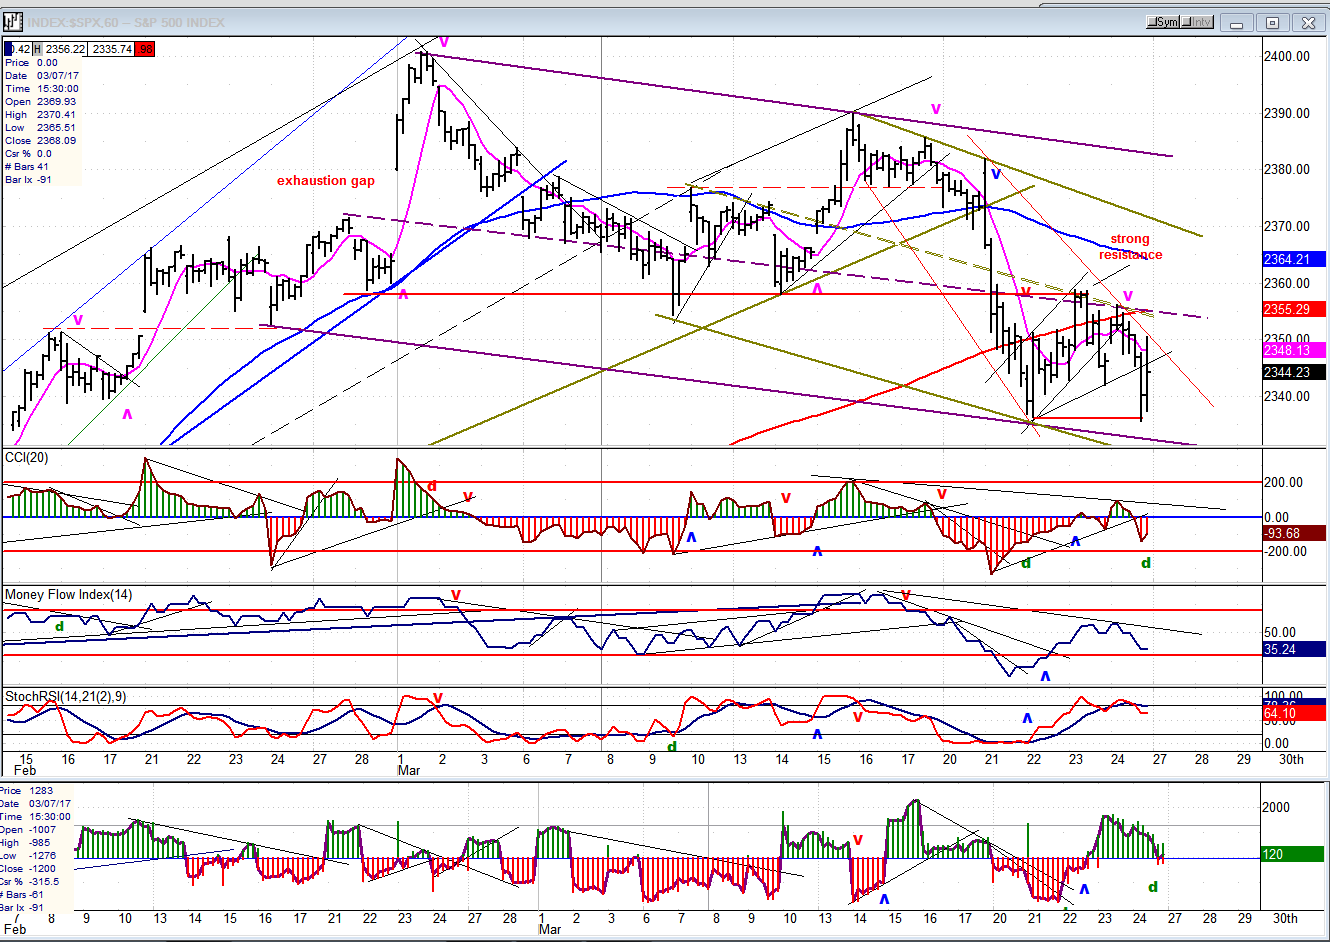Click the Csr % -315.5 row in bottom panel
This screenshot has height=942, width=1330.
tap(30, 882)
